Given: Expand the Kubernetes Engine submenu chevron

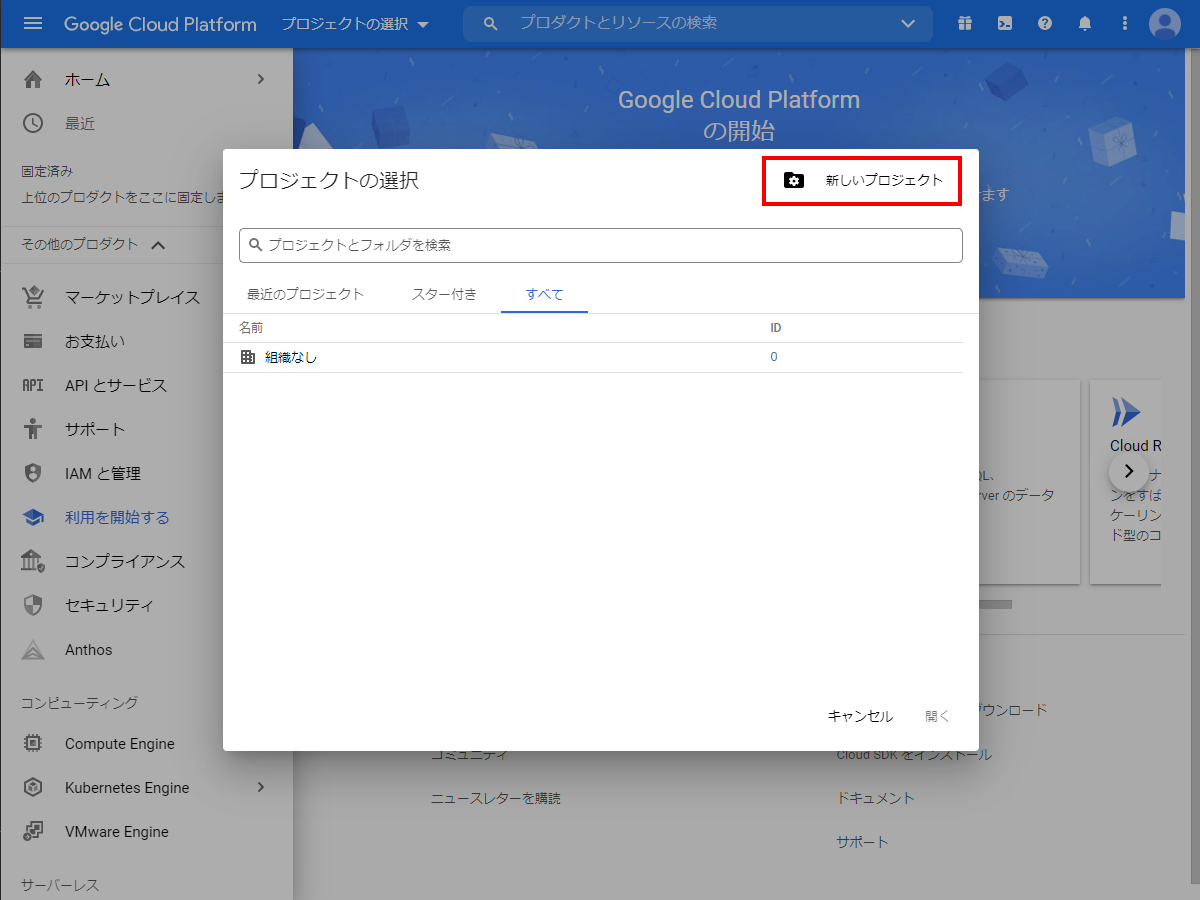Looking at the screenshot, I should (260, 787).
